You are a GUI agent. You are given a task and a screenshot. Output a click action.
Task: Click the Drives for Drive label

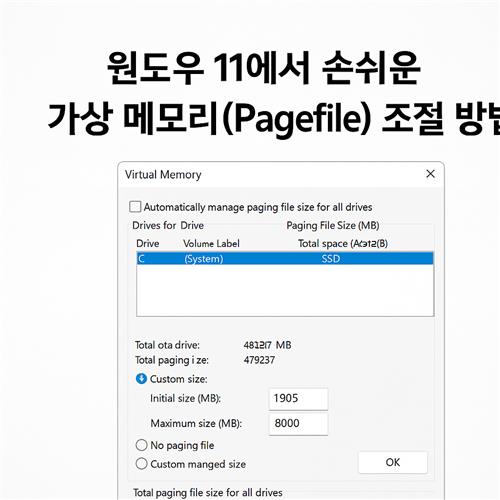coord(168,225)
